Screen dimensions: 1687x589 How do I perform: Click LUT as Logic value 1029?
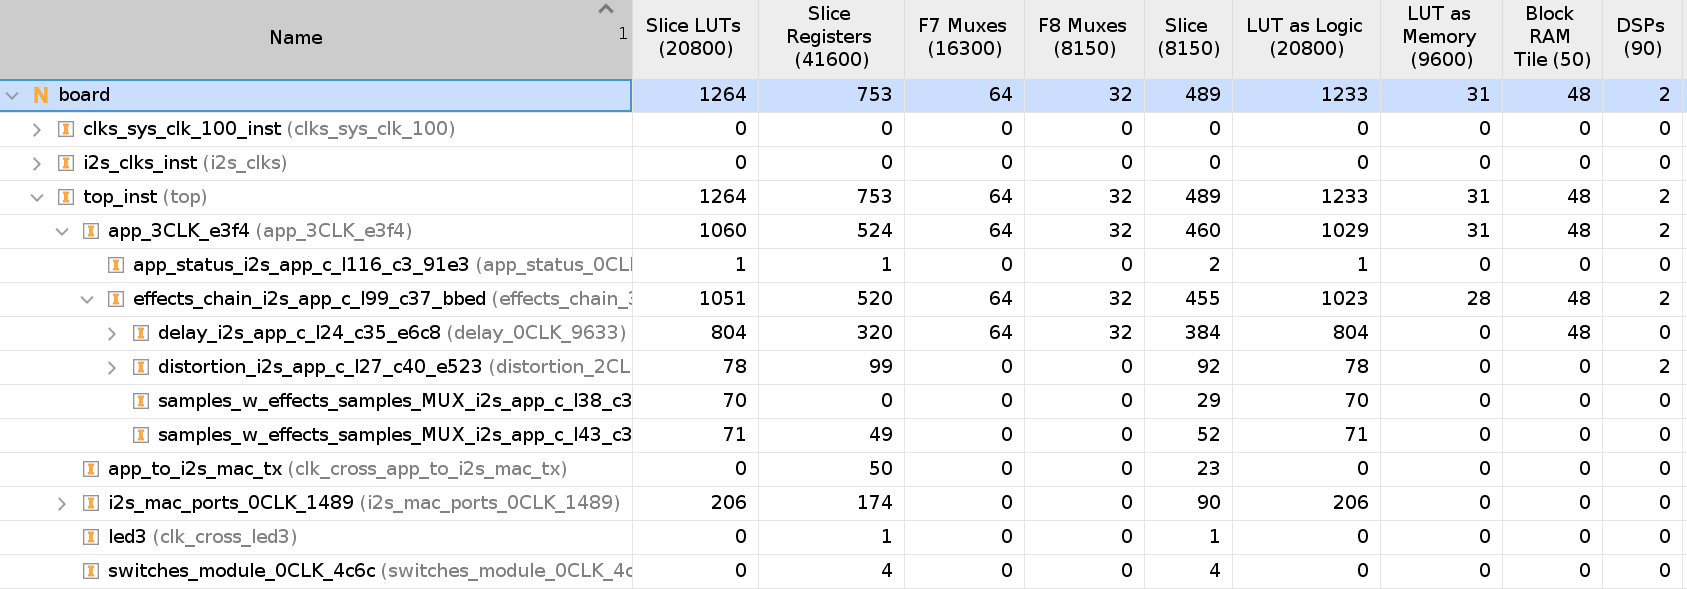click(1344, 231)
